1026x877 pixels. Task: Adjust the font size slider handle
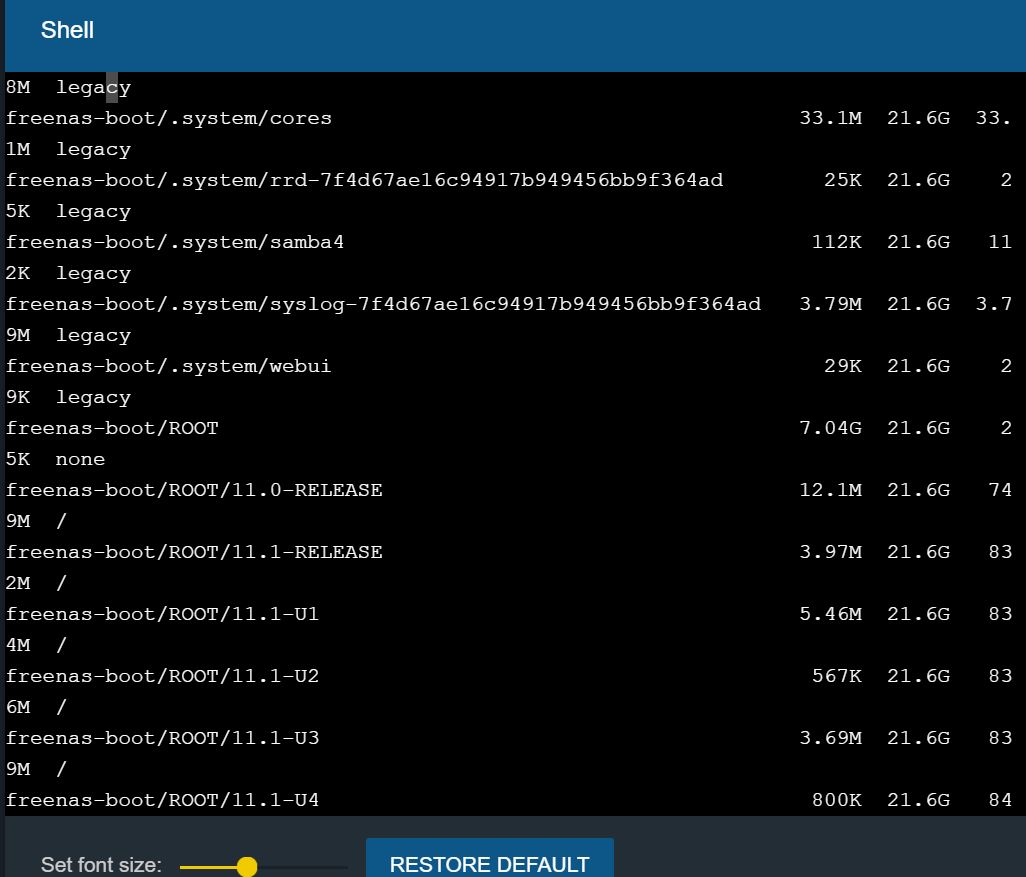[x=247, y=867]
